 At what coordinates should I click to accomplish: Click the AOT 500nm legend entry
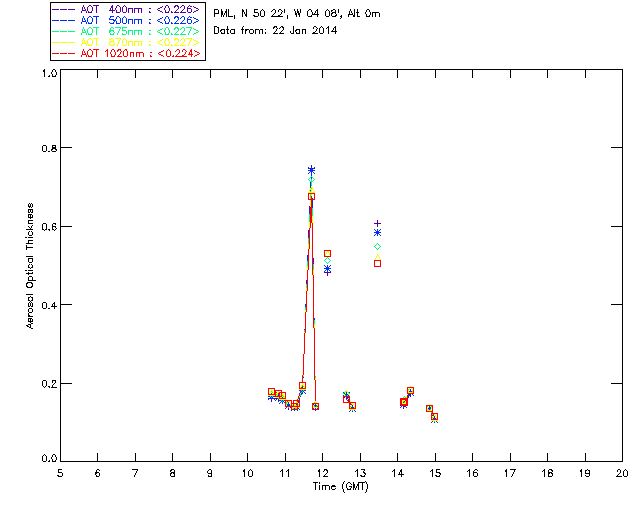(126, 20)
